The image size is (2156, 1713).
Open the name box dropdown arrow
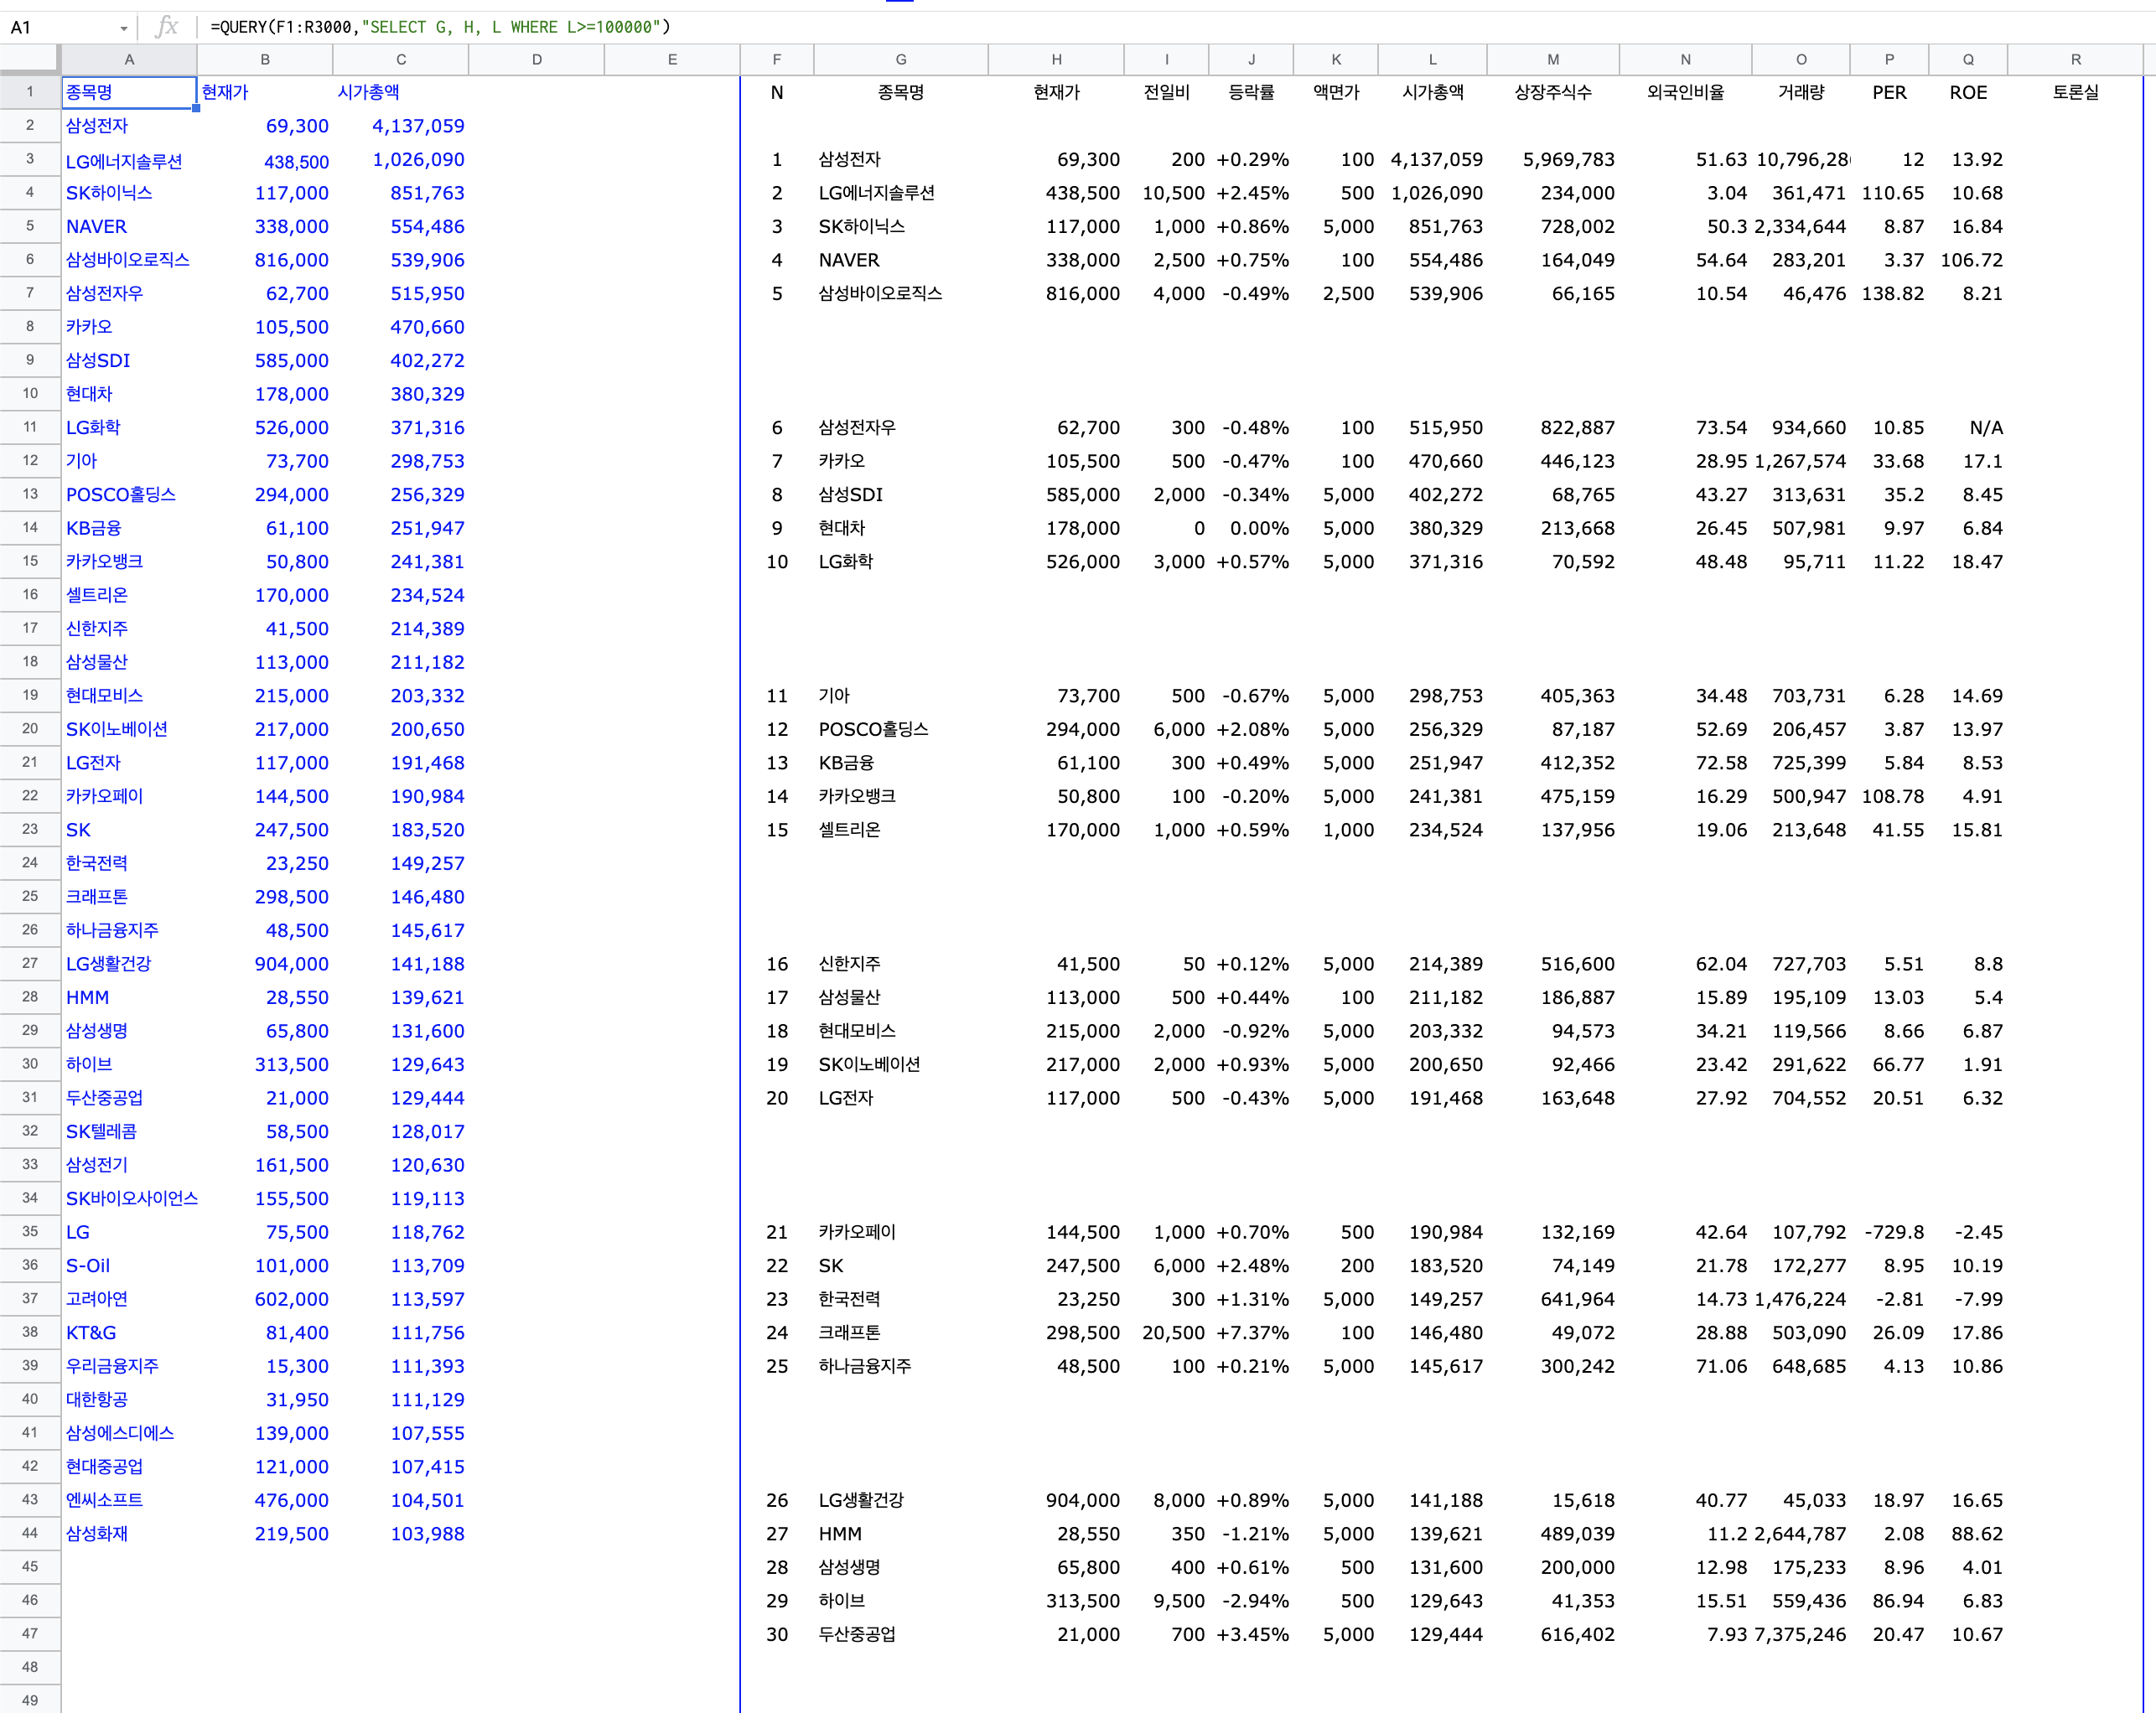point(123,28)
